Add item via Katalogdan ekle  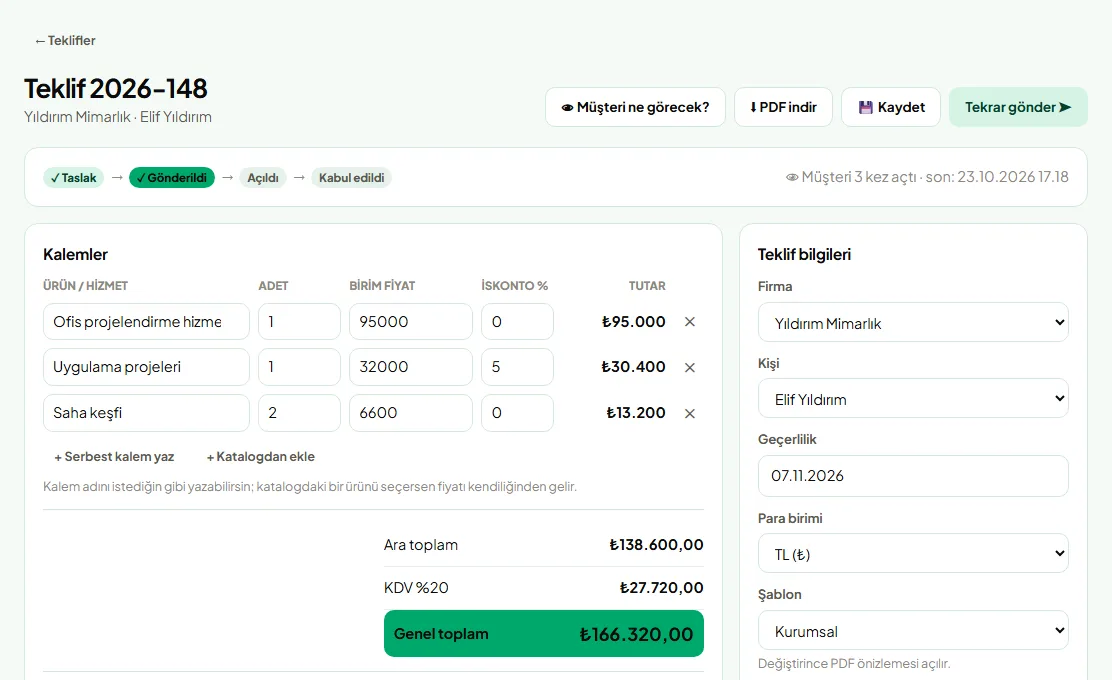pos(260,457)
